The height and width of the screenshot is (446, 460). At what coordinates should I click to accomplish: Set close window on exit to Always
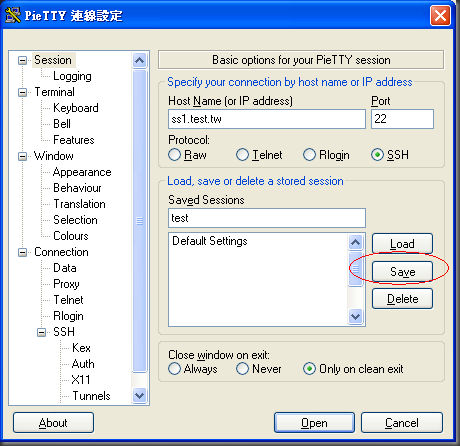pos(174,369)
